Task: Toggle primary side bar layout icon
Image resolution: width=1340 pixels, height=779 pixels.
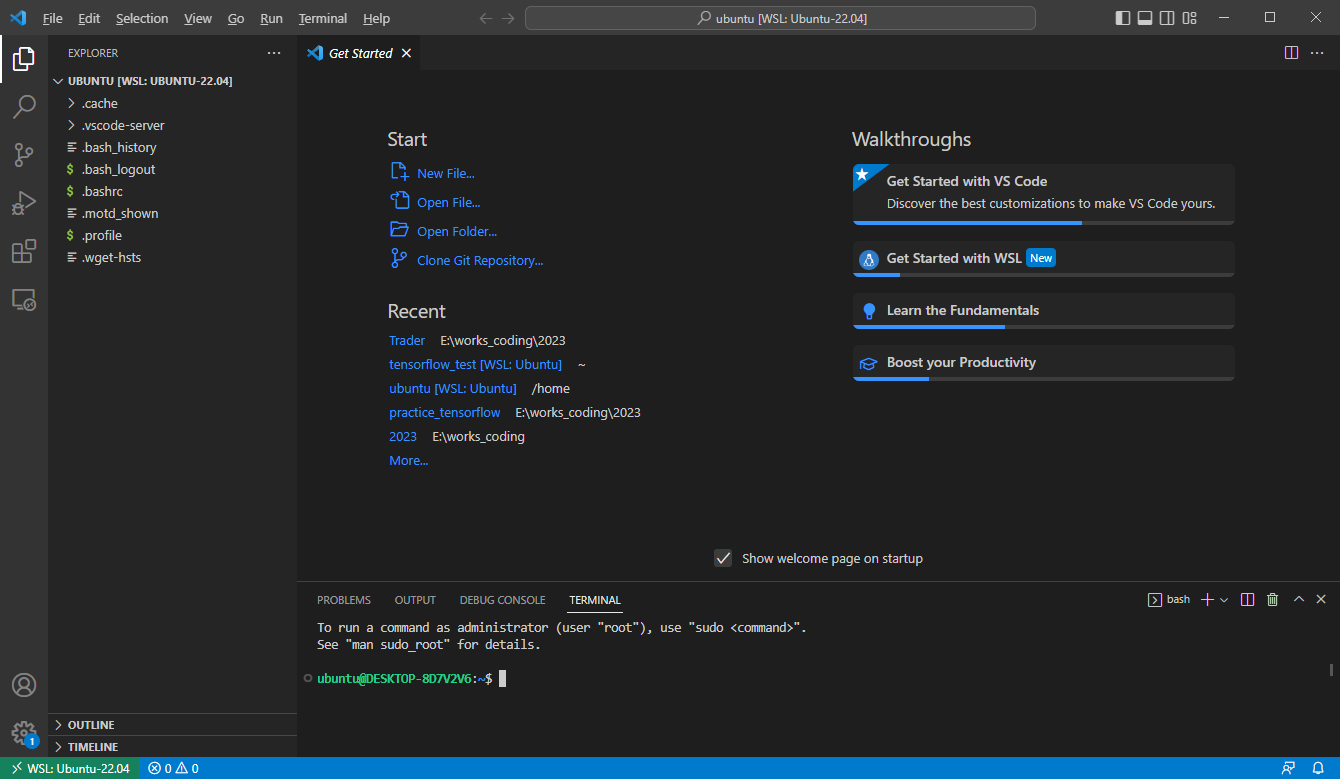Action: pyautogui.click(x=1123, y=18)
